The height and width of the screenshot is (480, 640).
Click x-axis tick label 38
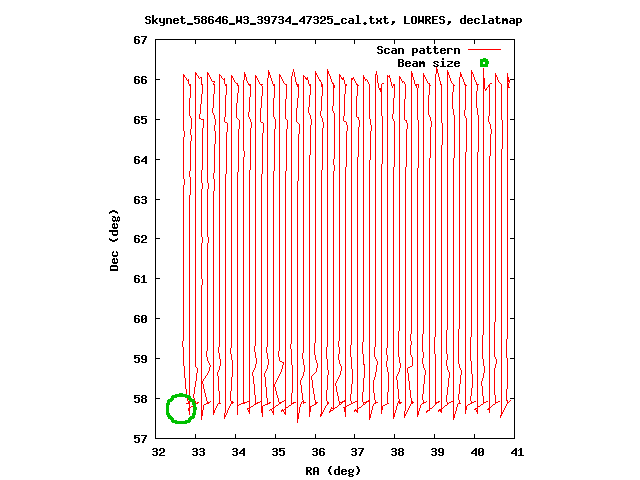[x=398, y=452]
